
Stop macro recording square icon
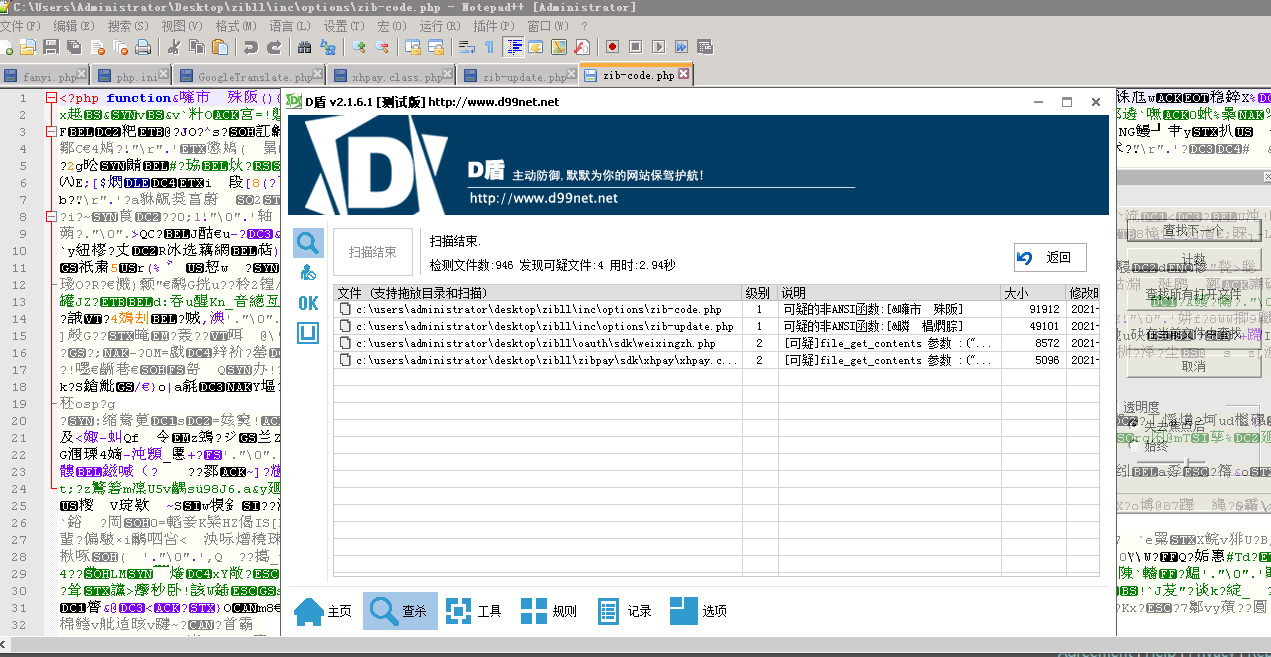[635, 47]
